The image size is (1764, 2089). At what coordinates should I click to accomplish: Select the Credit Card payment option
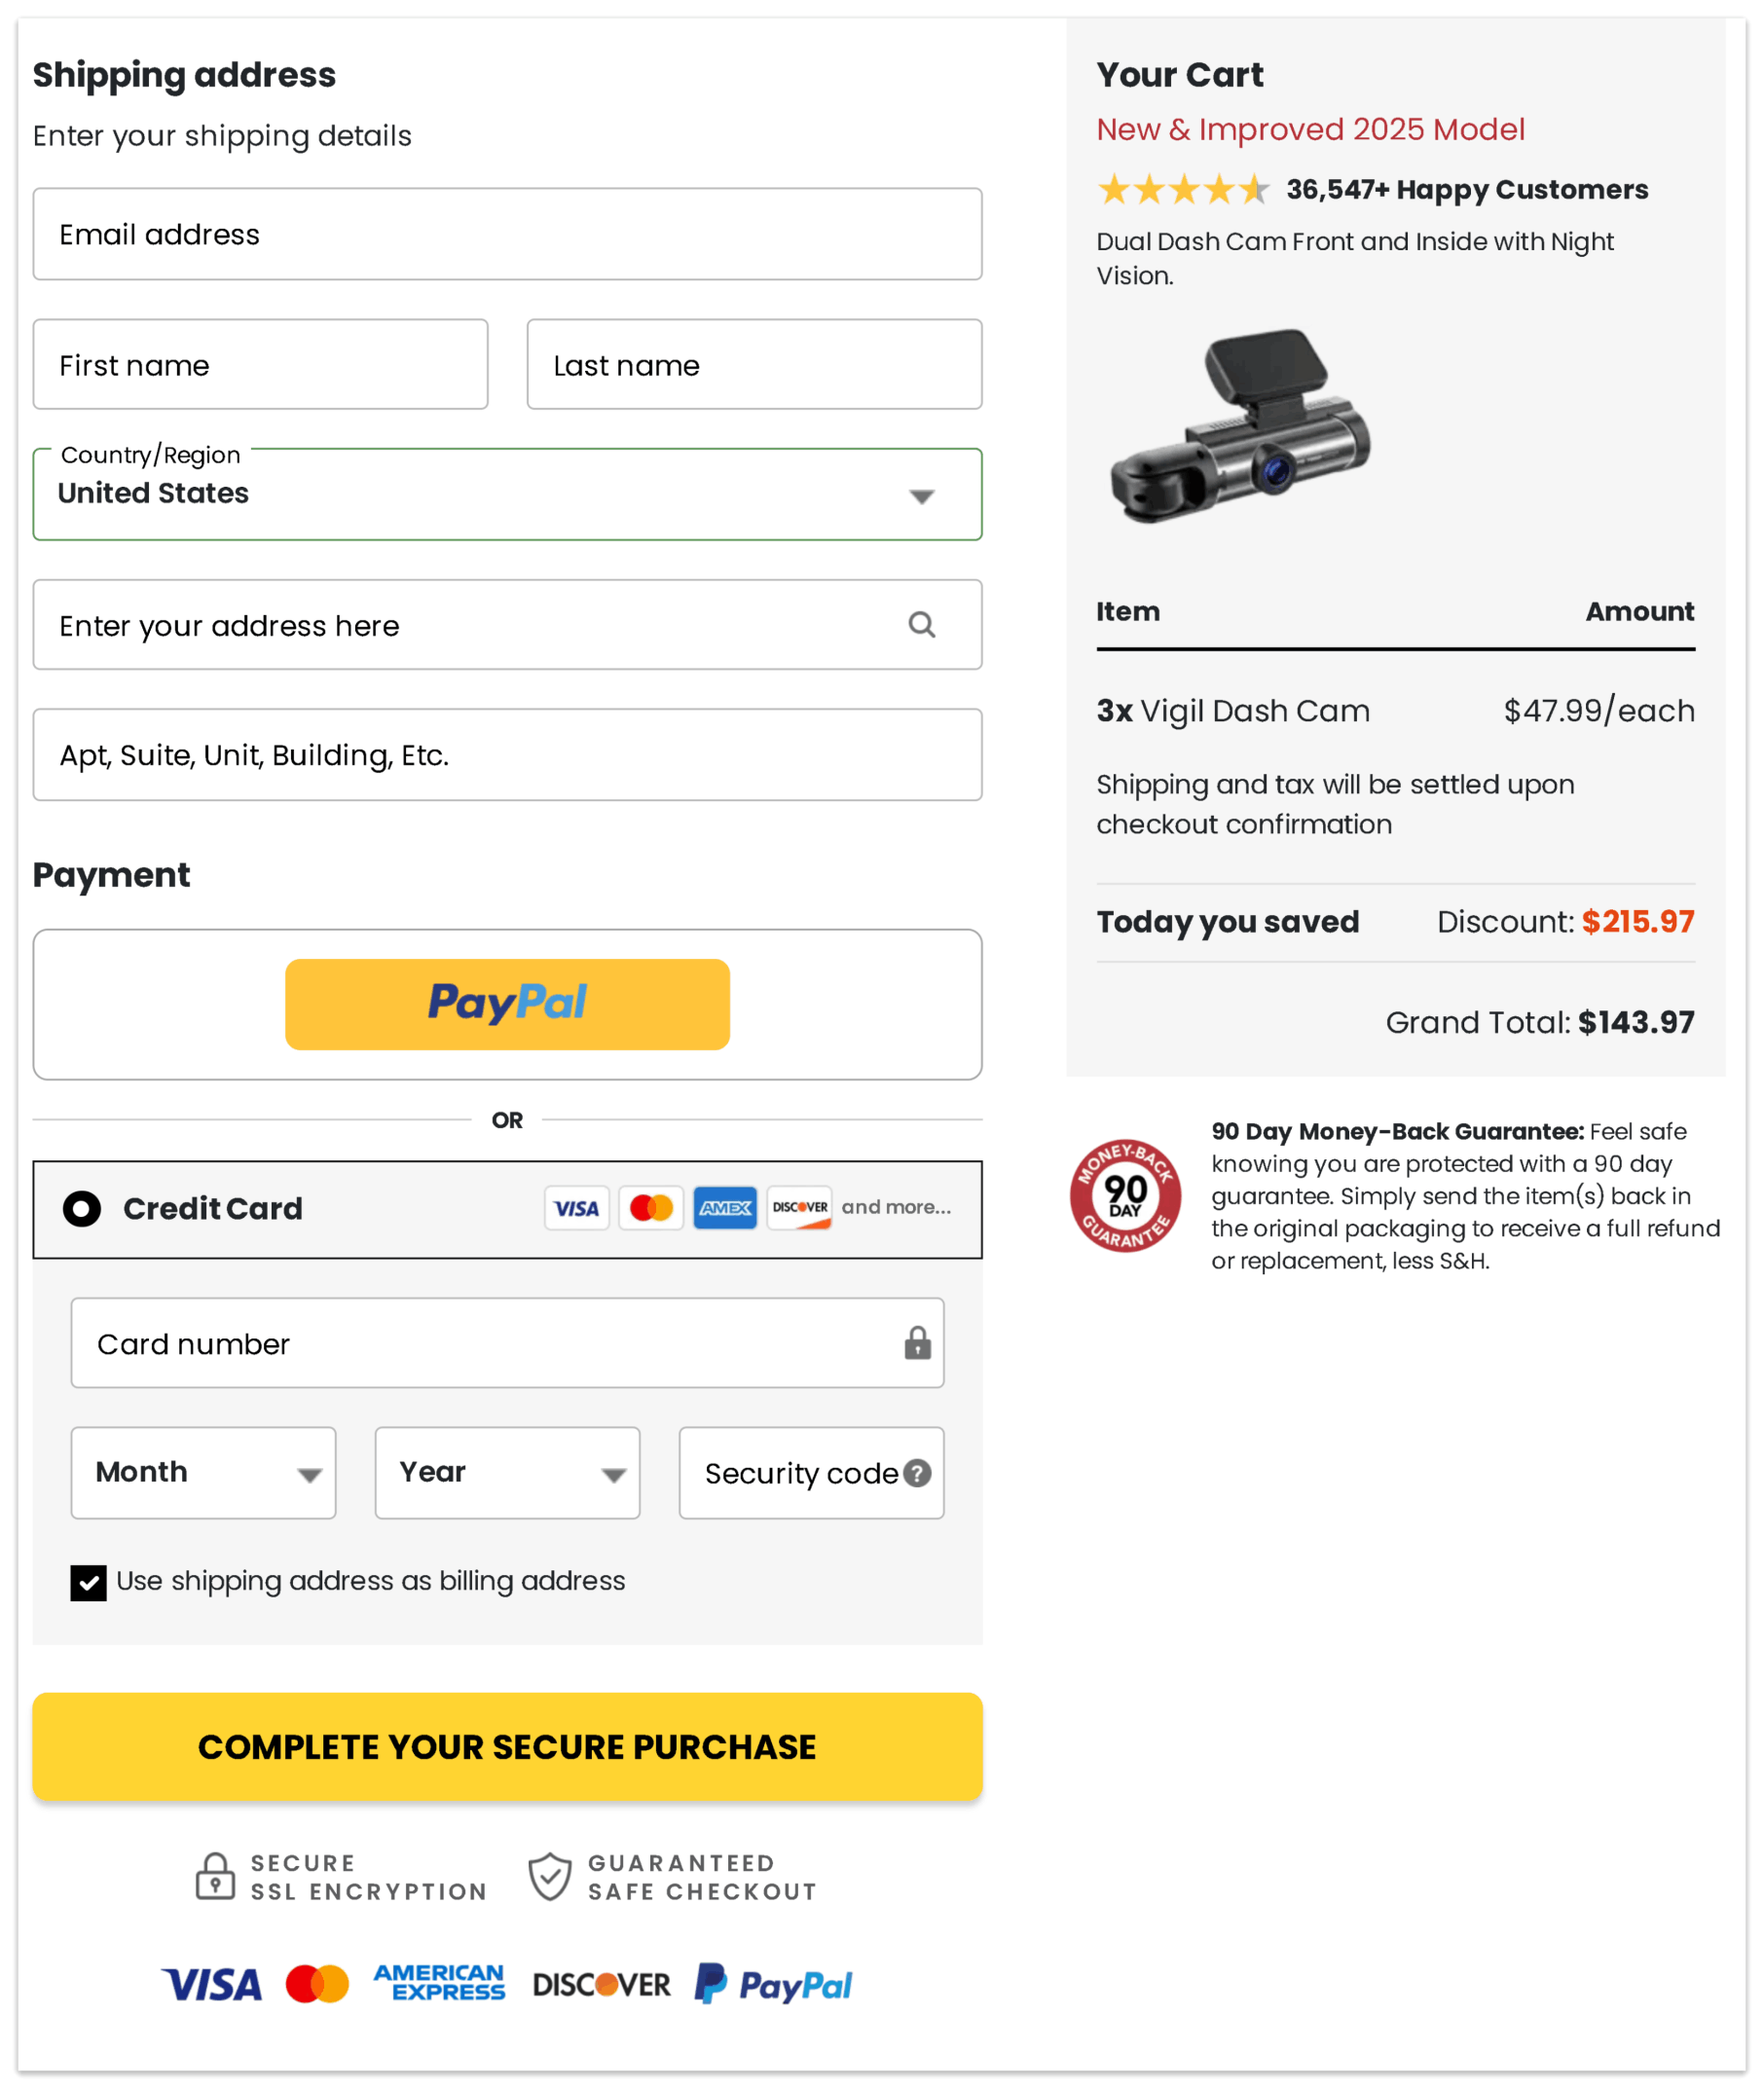click(x=81, y=1208)
